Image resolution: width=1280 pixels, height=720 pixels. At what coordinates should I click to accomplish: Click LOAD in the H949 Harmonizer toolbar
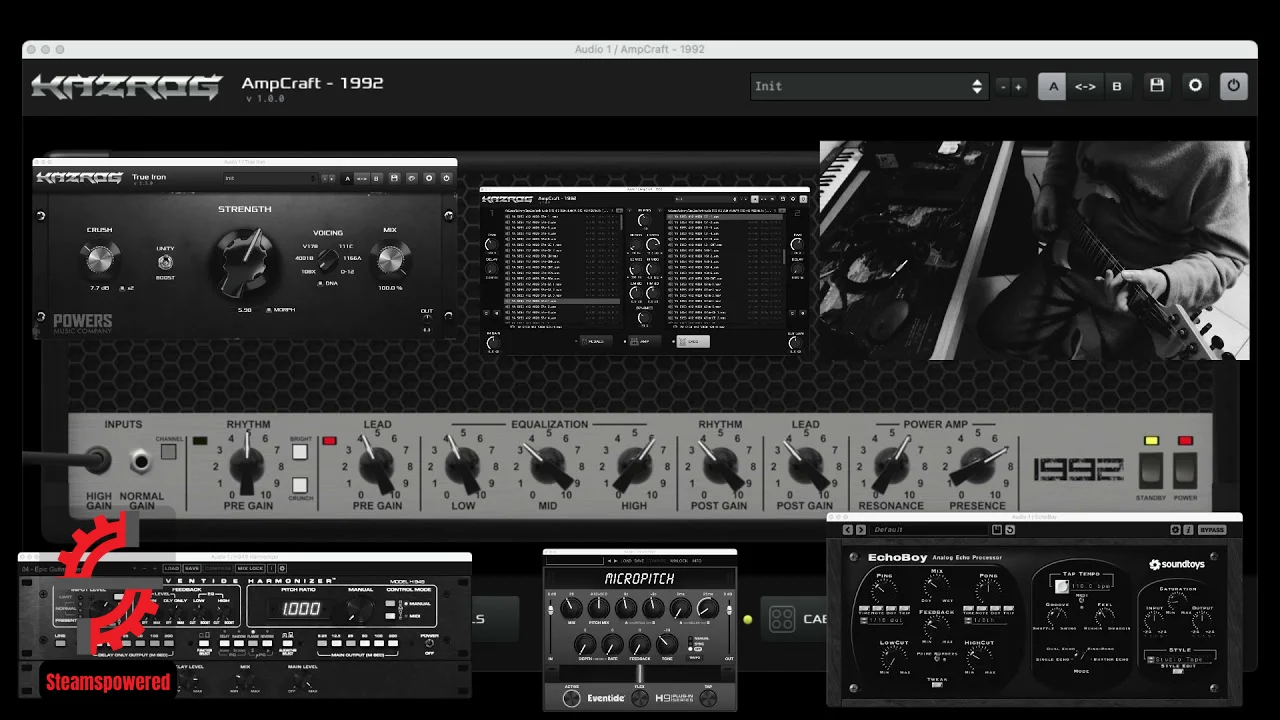[x=172, y=568]
